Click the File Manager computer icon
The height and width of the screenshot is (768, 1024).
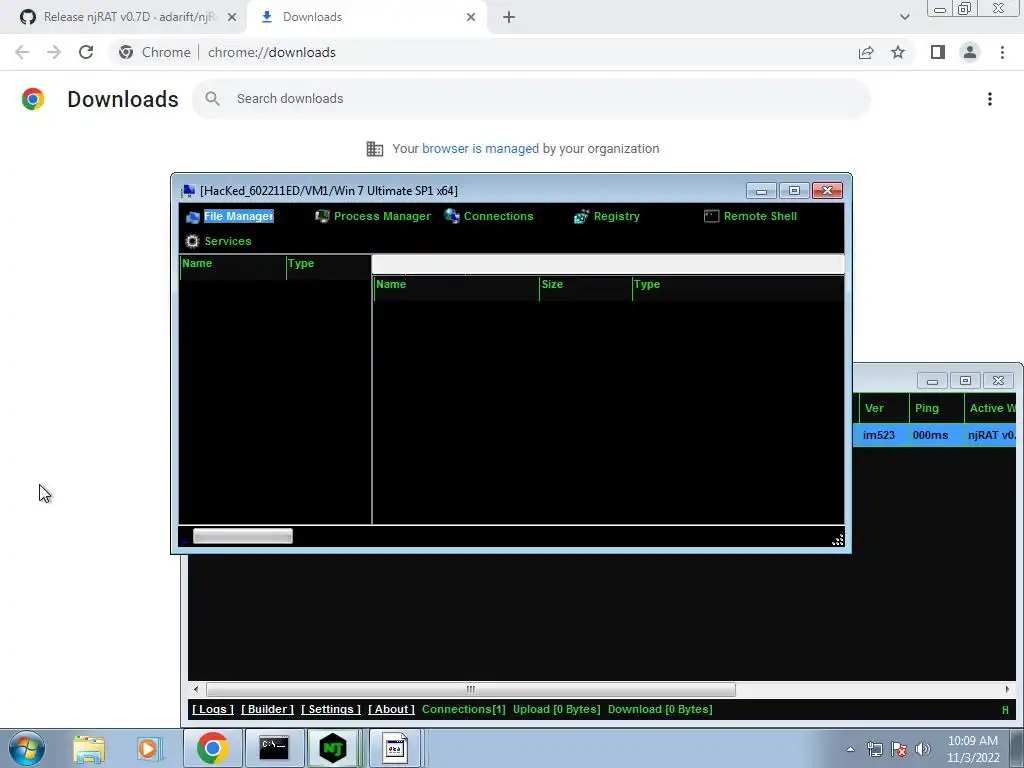tap(193, 217)
